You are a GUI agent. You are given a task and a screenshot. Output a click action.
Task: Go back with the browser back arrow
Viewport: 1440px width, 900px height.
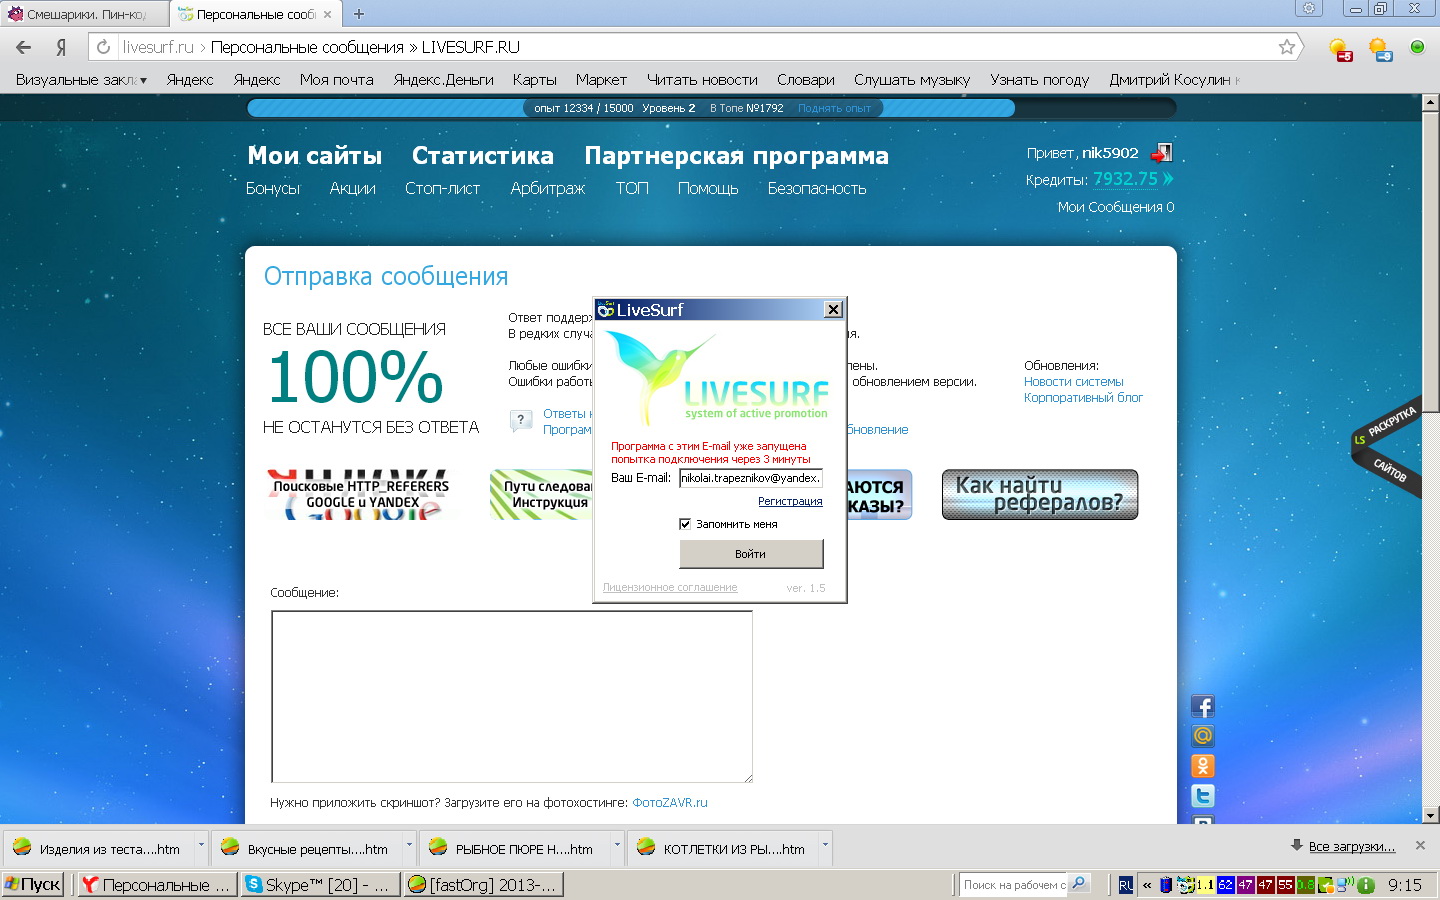23,47
